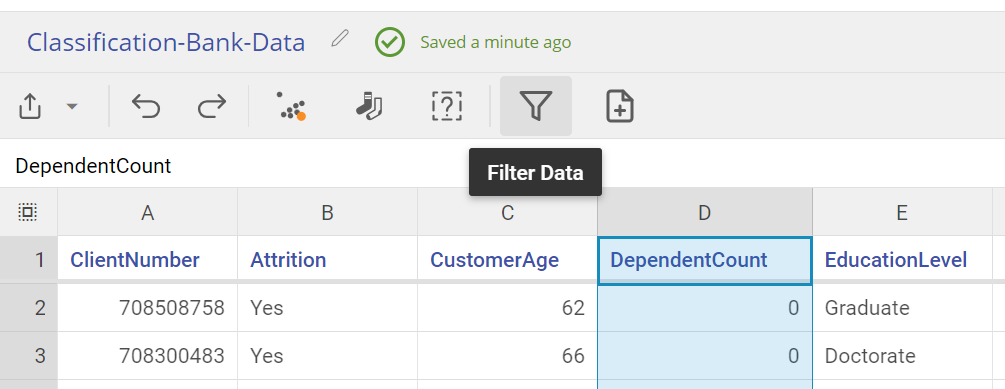Click the EducationLevel header cell

point(902,260)
